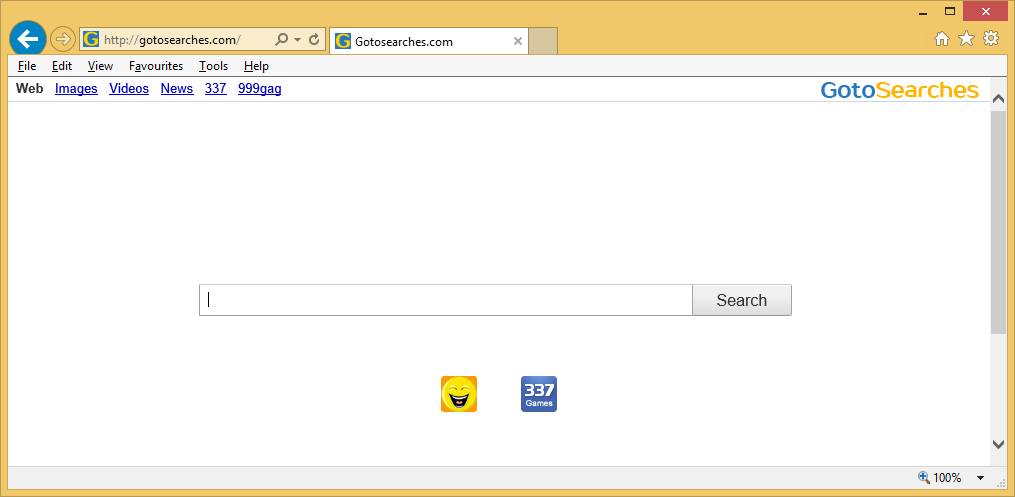Expand the zoom level dropdown arrow
The height and width of the screenshot is (497, 1015).
pos(980,478)
